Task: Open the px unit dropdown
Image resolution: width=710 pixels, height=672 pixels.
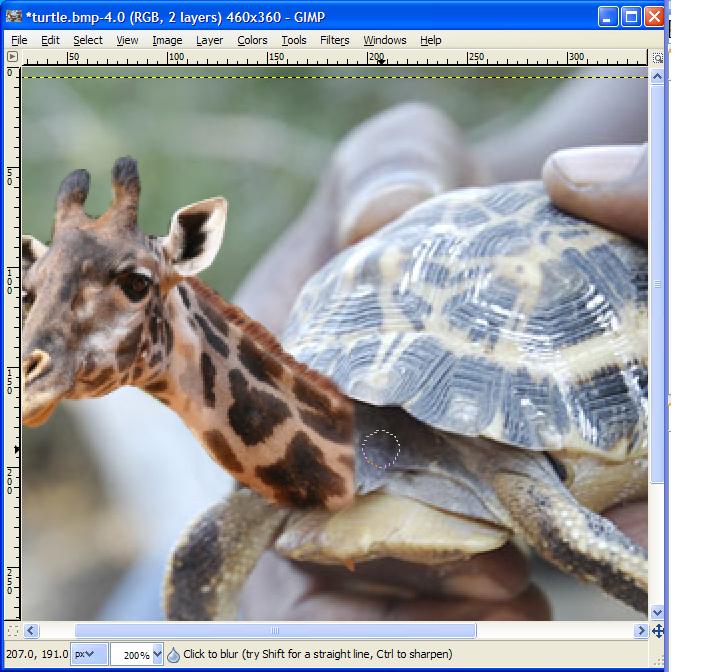Action: (x=91, y=655)
